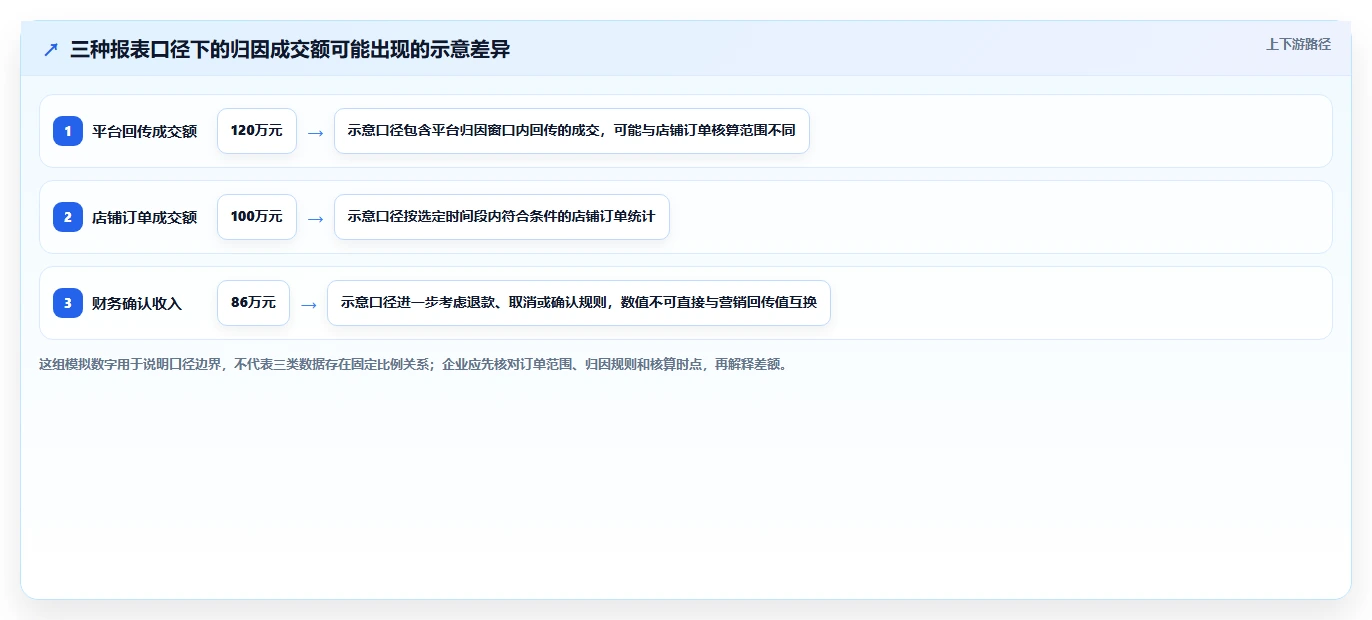
Task: Select the title 三种报表口径下的归因成交额可能出现的示意差异
Action: click(x=290, y=49)
